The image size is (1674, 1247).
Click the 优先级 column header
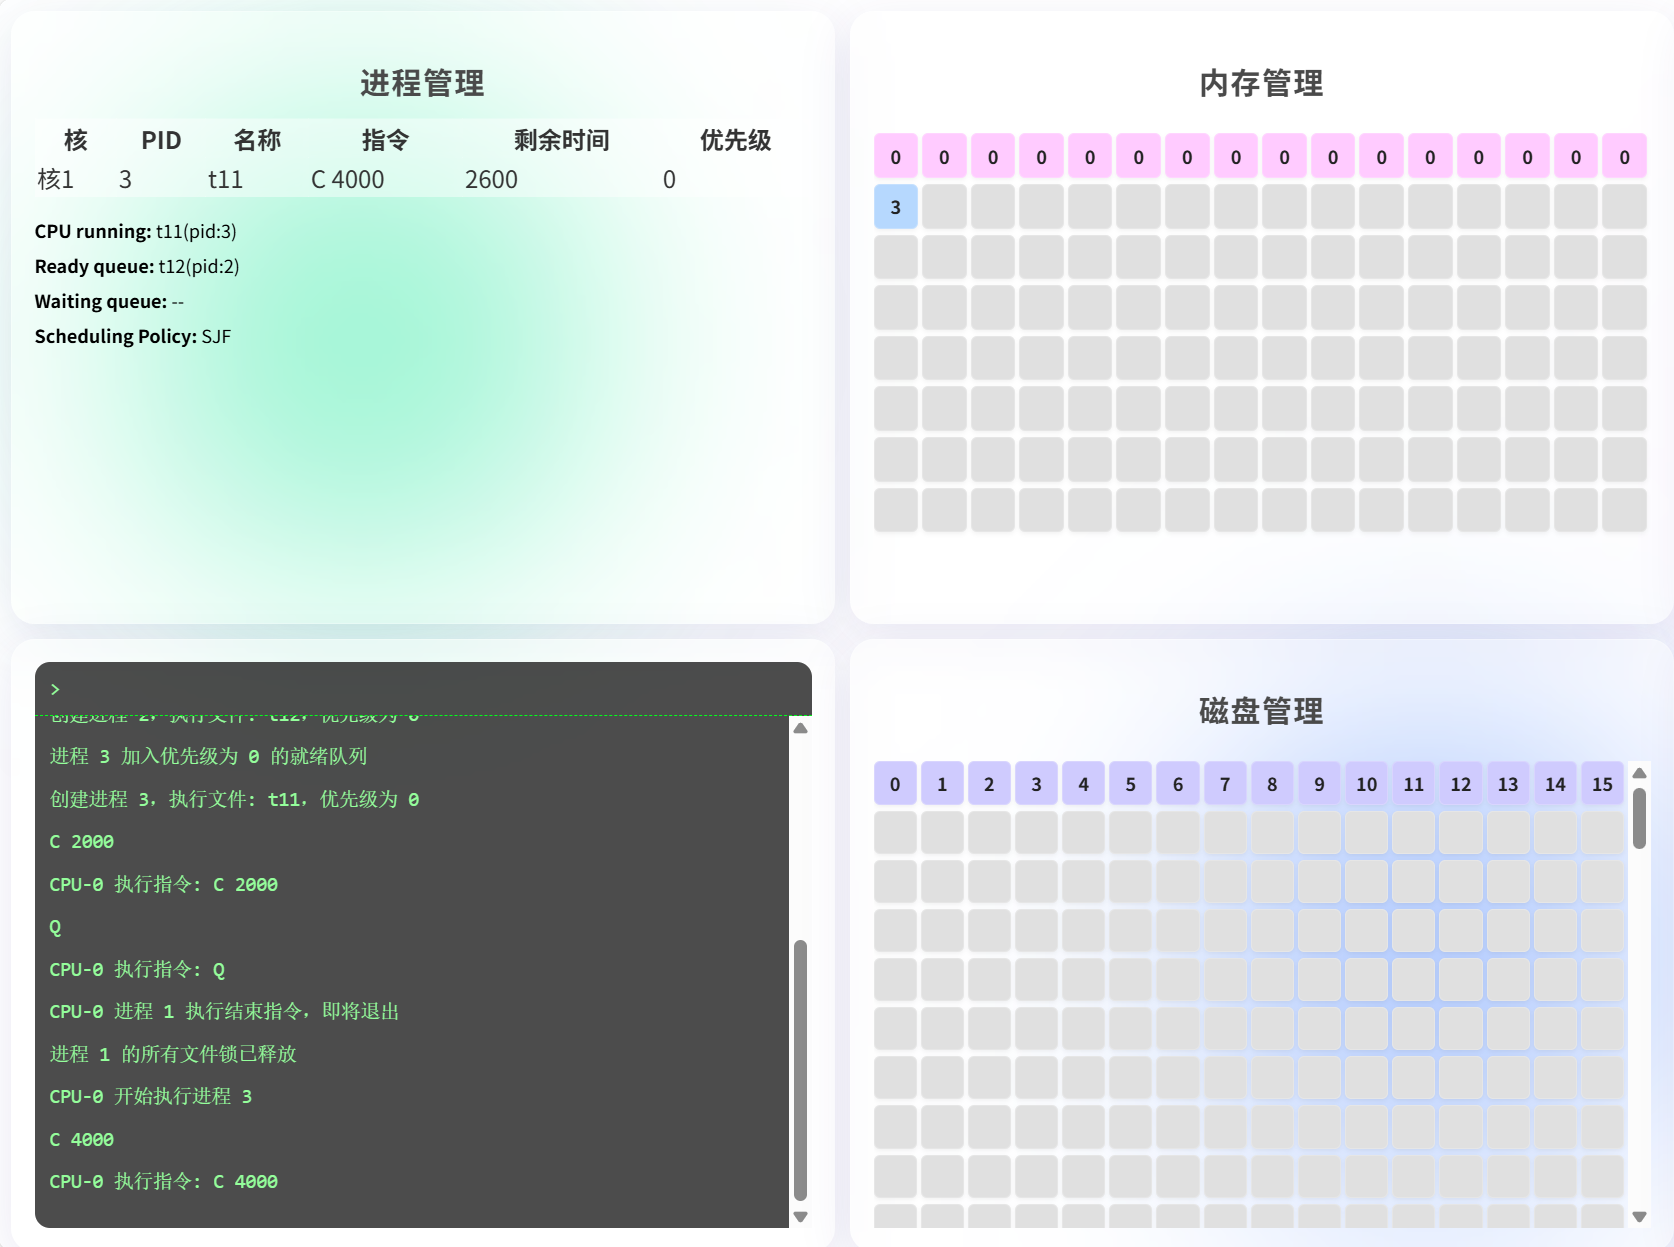(x=735, y=140)
